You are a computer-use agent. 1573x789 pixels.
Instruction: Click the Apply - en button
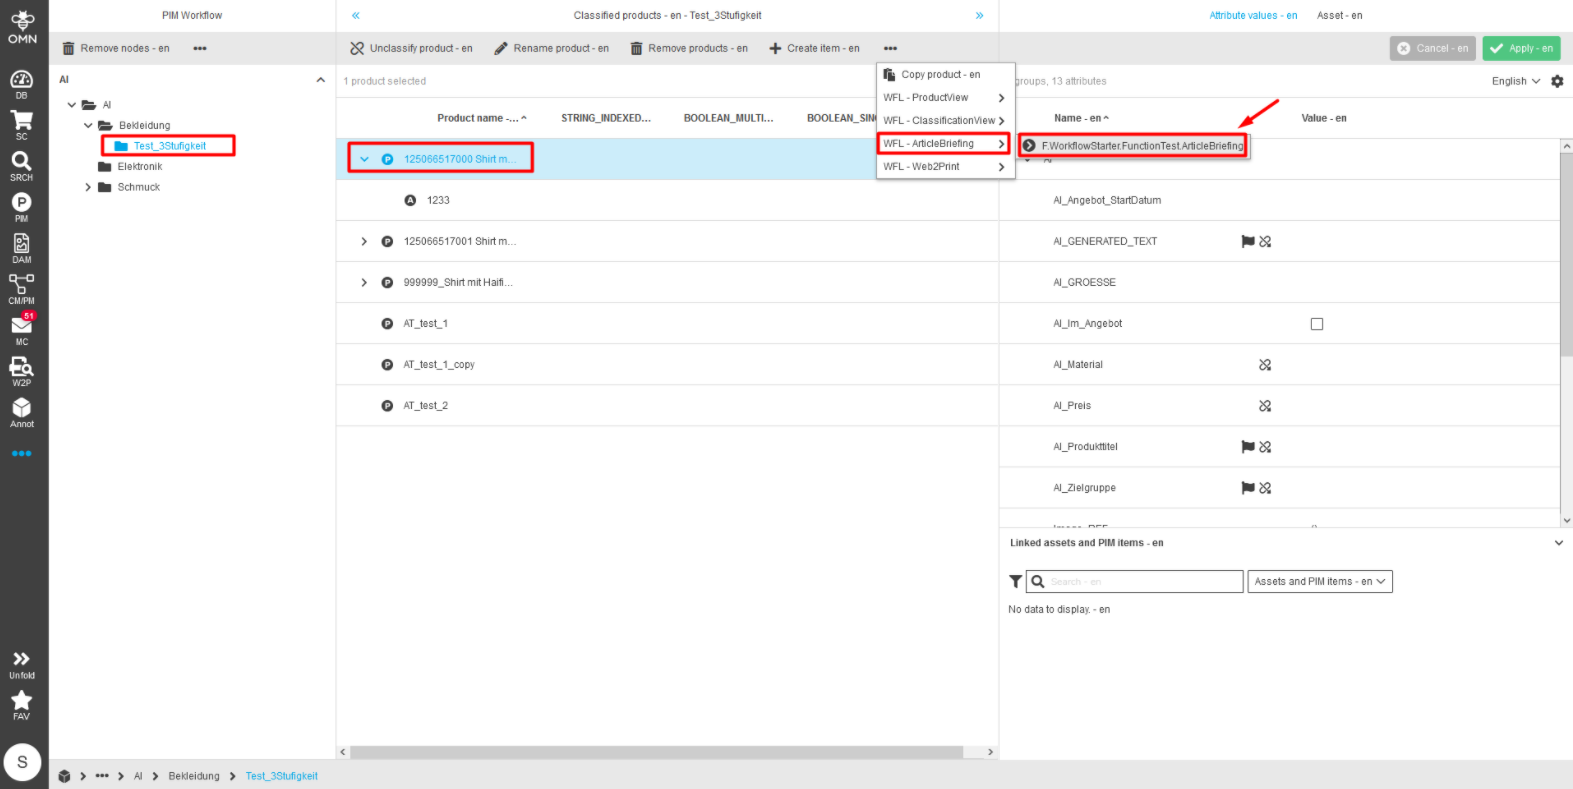click(x=1521, y=48)
